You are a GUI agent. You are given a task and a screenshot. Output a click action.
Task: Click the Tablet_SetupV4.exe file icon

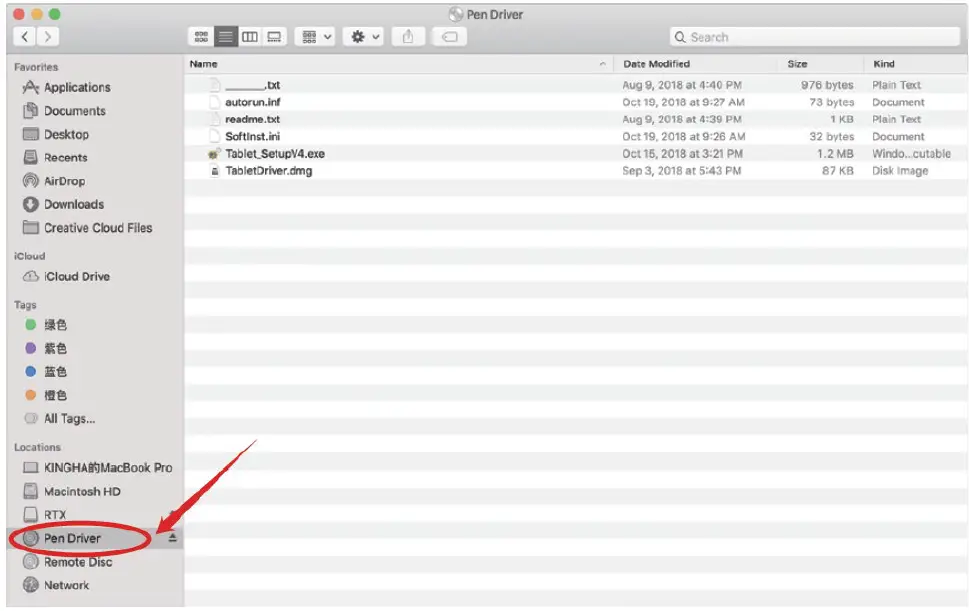click(x=214, y=154)
